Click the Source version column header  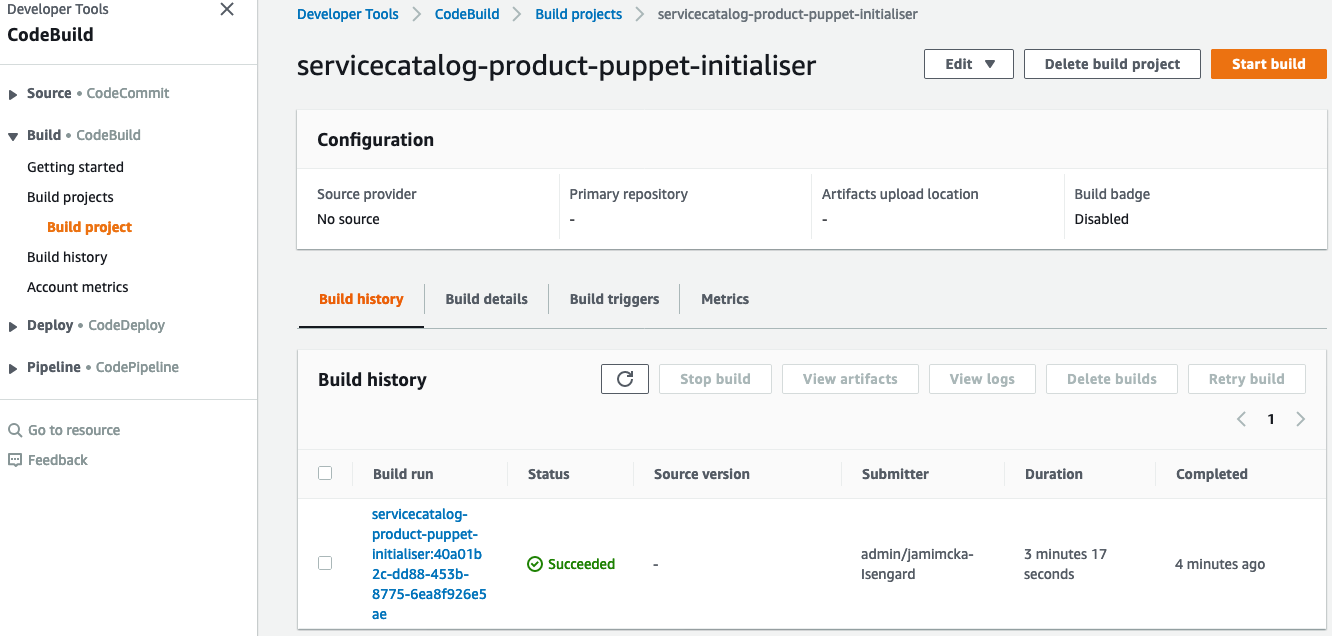[x=702, y=474]
